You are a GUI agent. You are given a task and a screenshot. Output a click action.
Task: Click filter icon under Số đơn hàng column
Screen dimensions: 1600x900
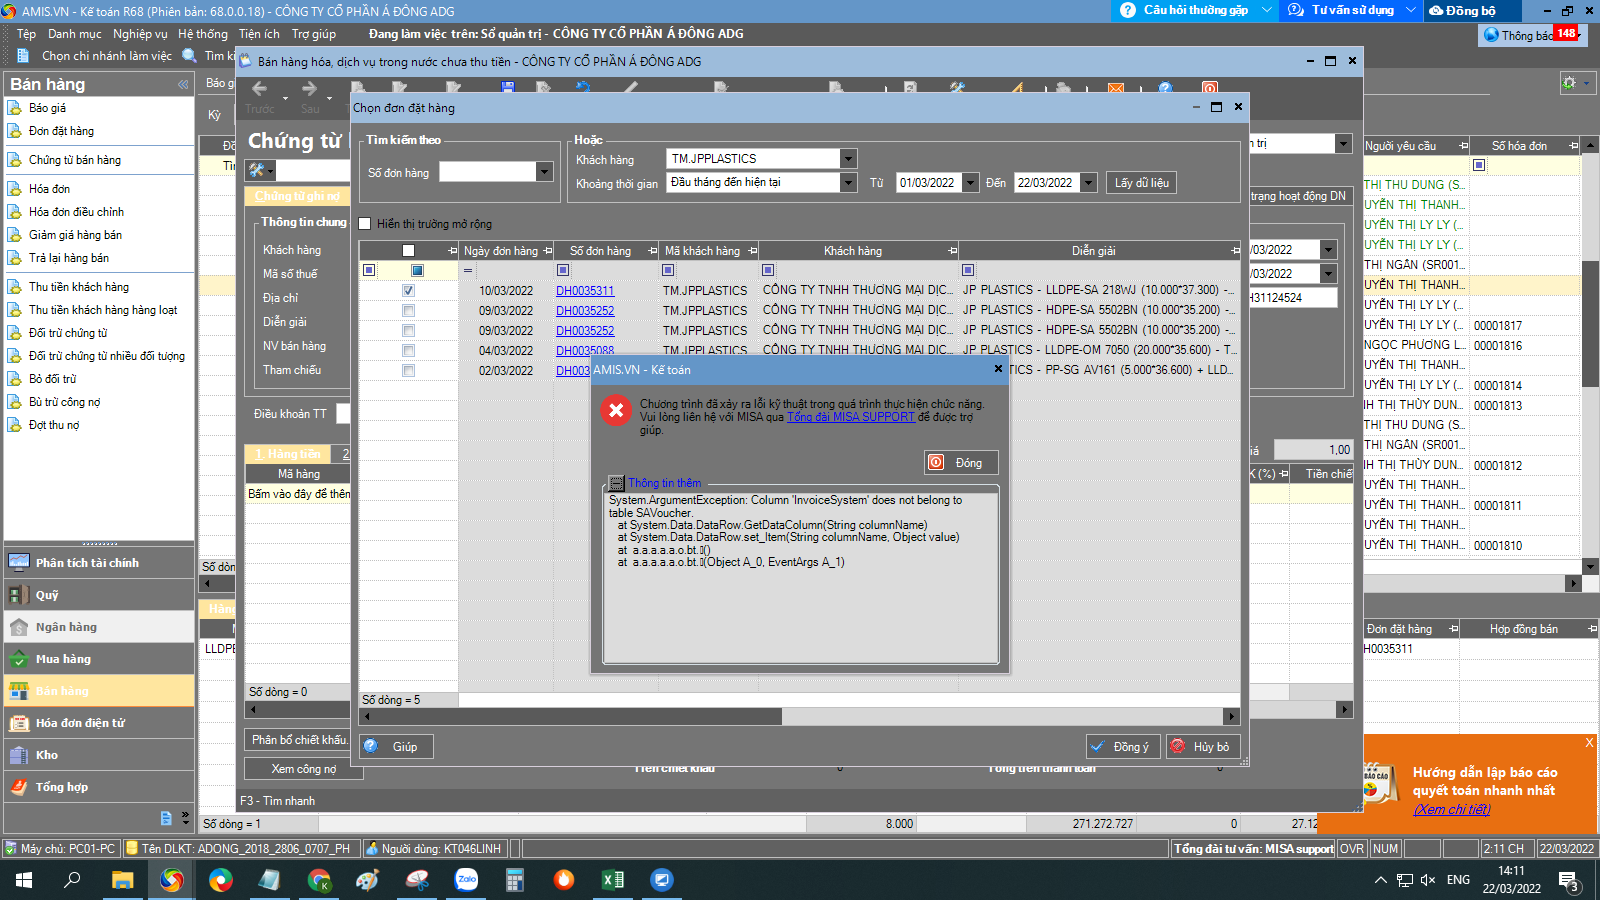pyautogui.click(x=563, y=270)
